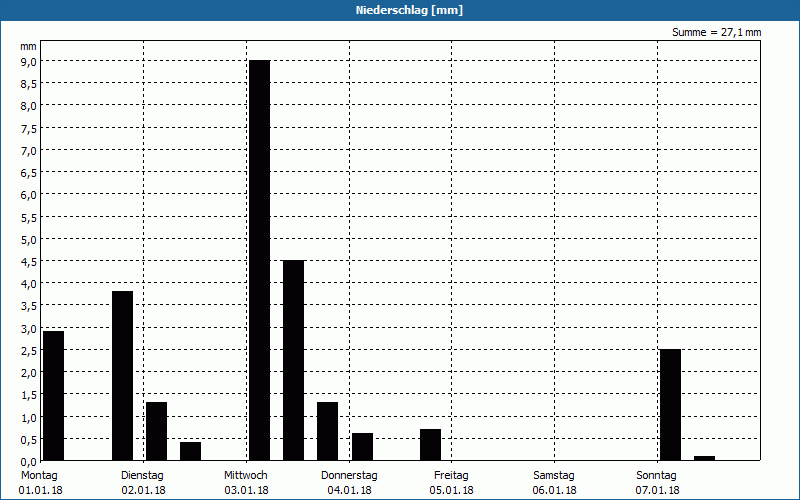800x500 pixels.
Task: Click the 2,5 mm bar on Sonntag
Action: (x=670, y=405)
